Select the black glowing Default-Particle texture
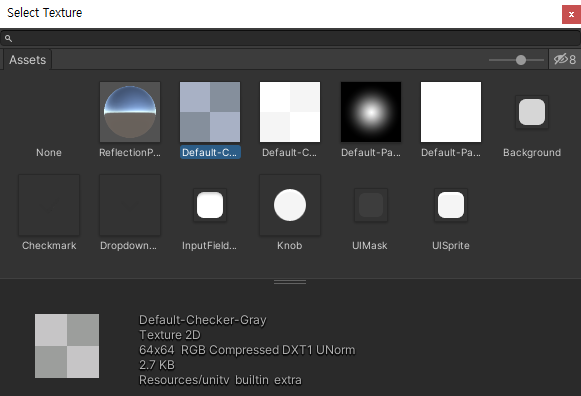 pyautogui.click(x=371, y=112)
